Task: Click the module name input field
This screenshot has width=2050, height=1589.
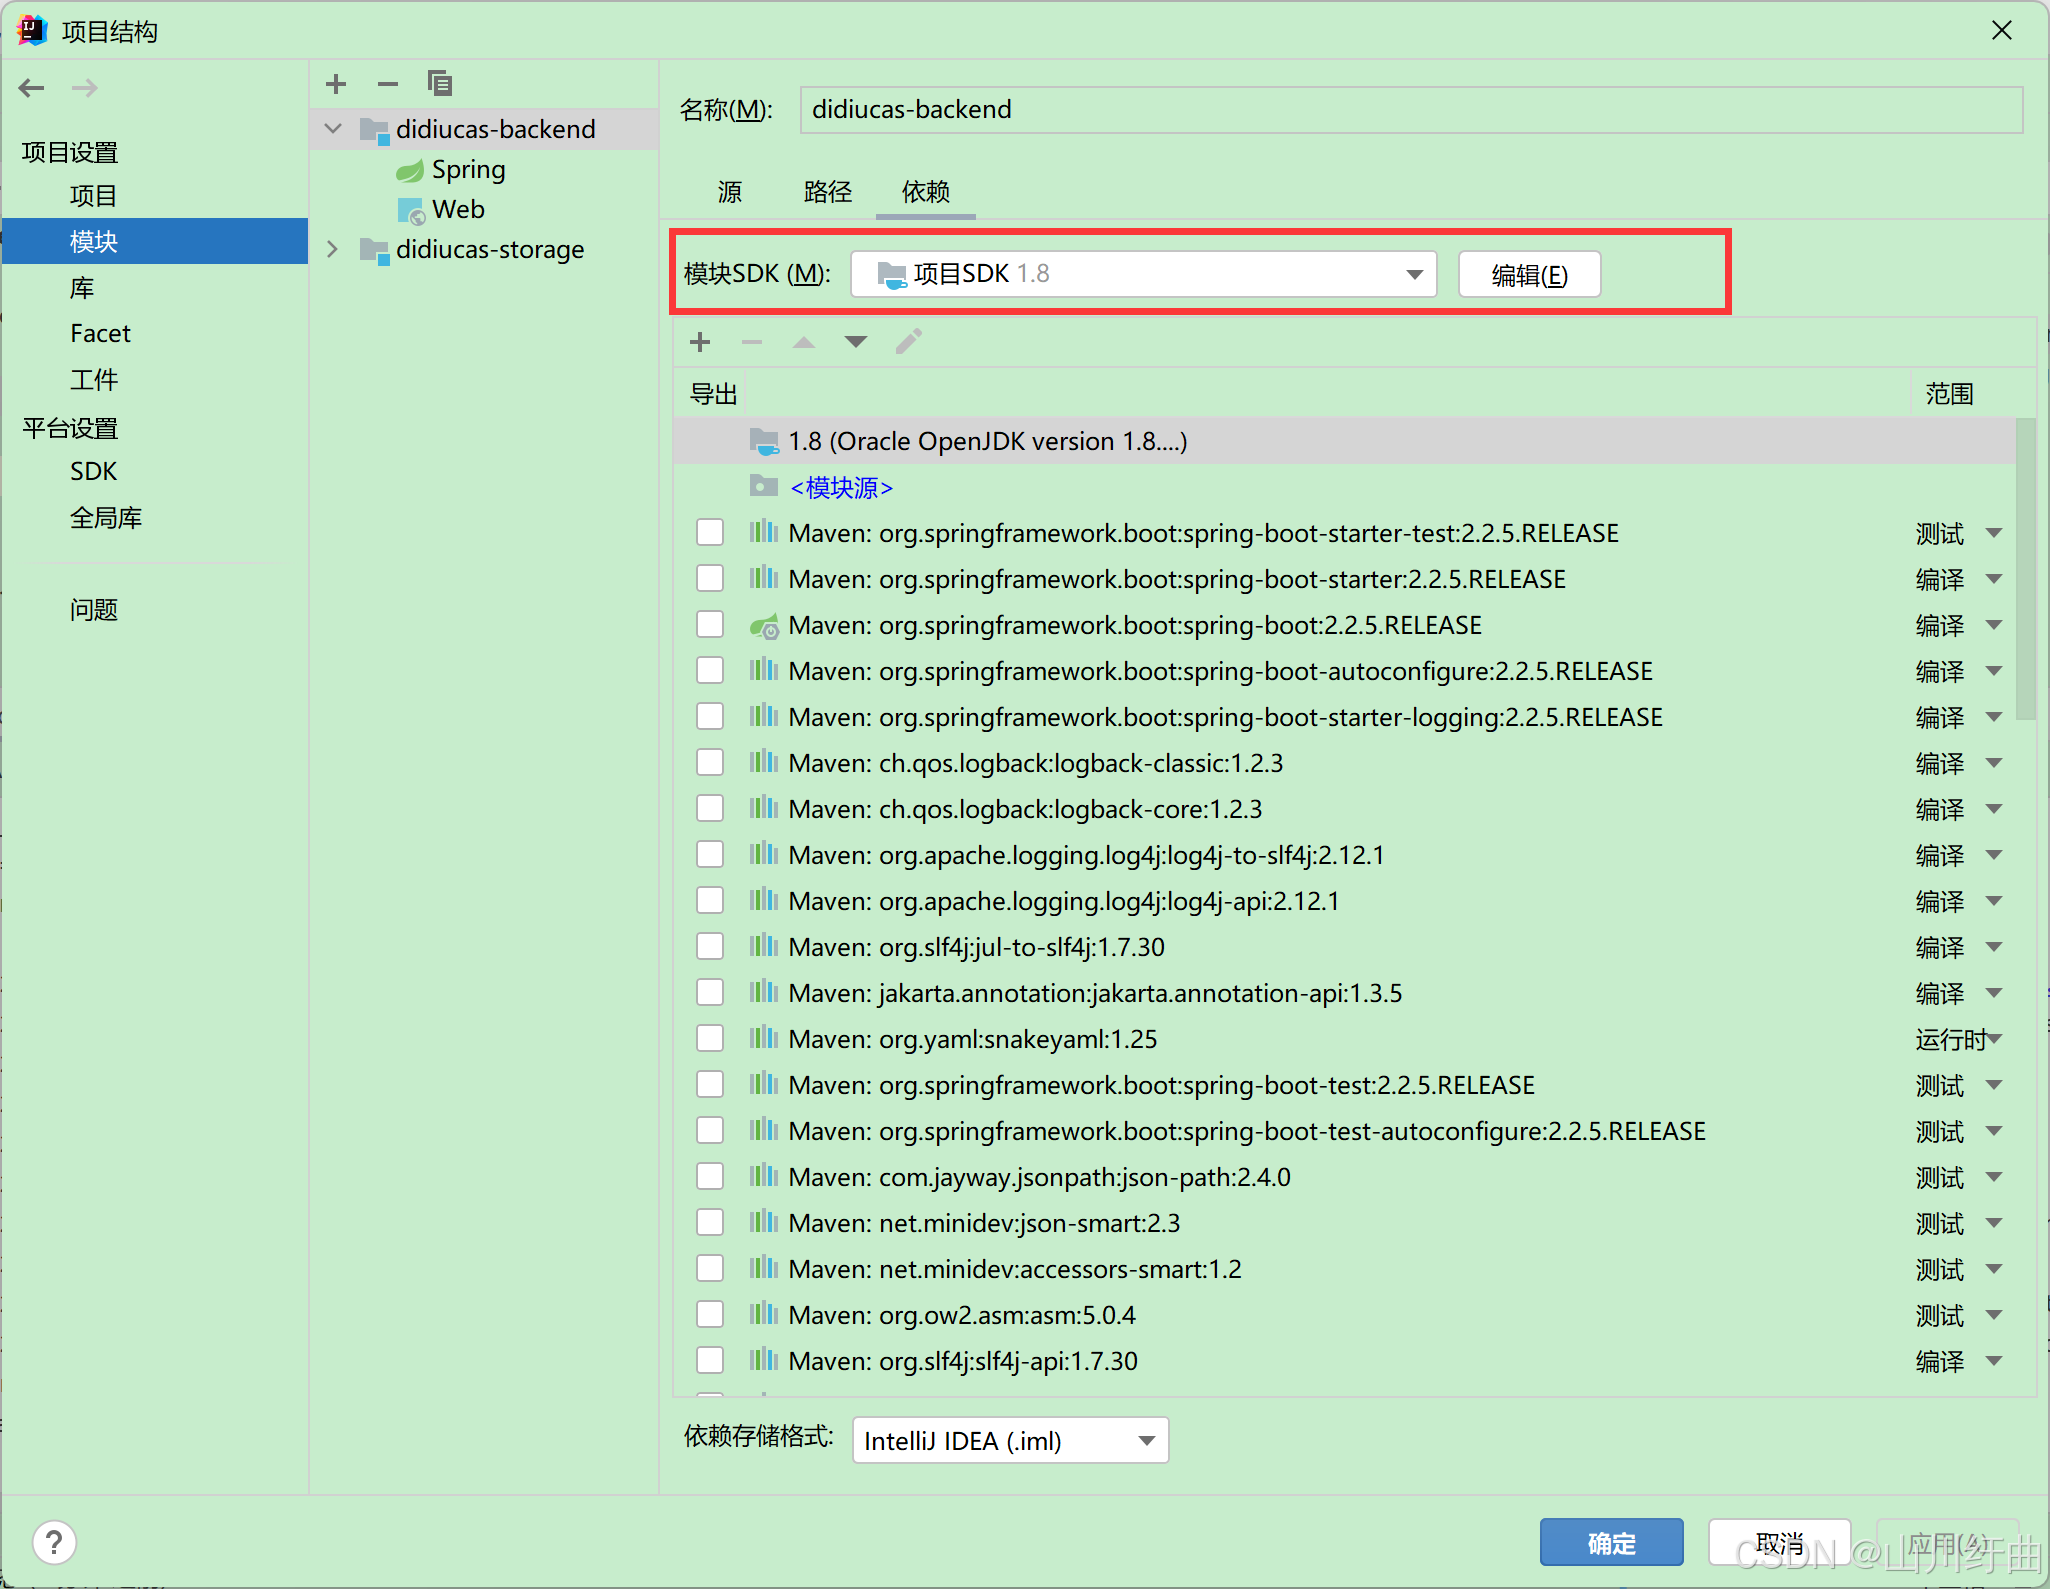Action: pos(1410,110)
